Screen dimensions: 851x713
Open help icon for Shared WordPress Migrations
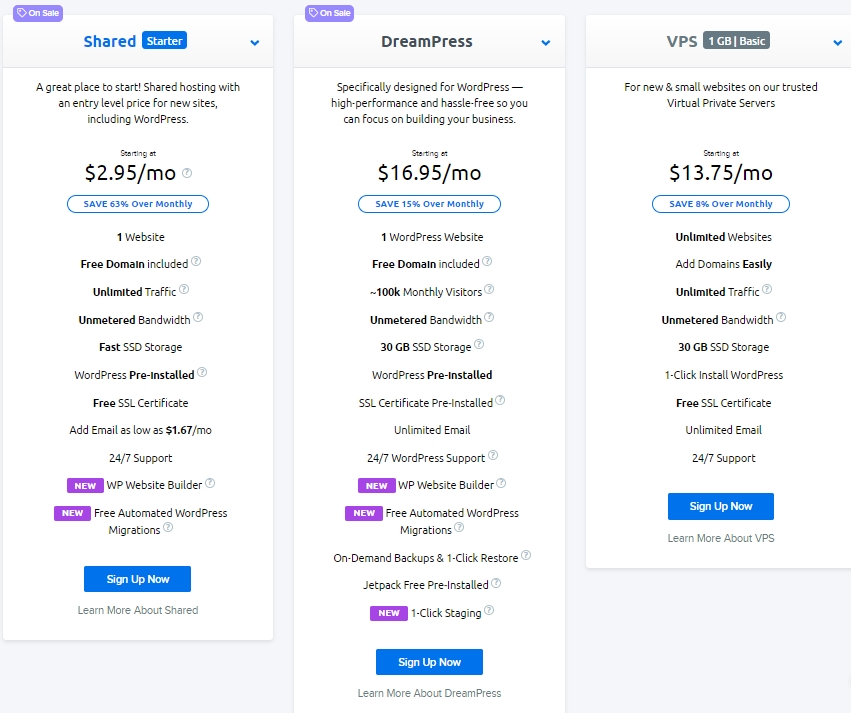pos(168,527)
